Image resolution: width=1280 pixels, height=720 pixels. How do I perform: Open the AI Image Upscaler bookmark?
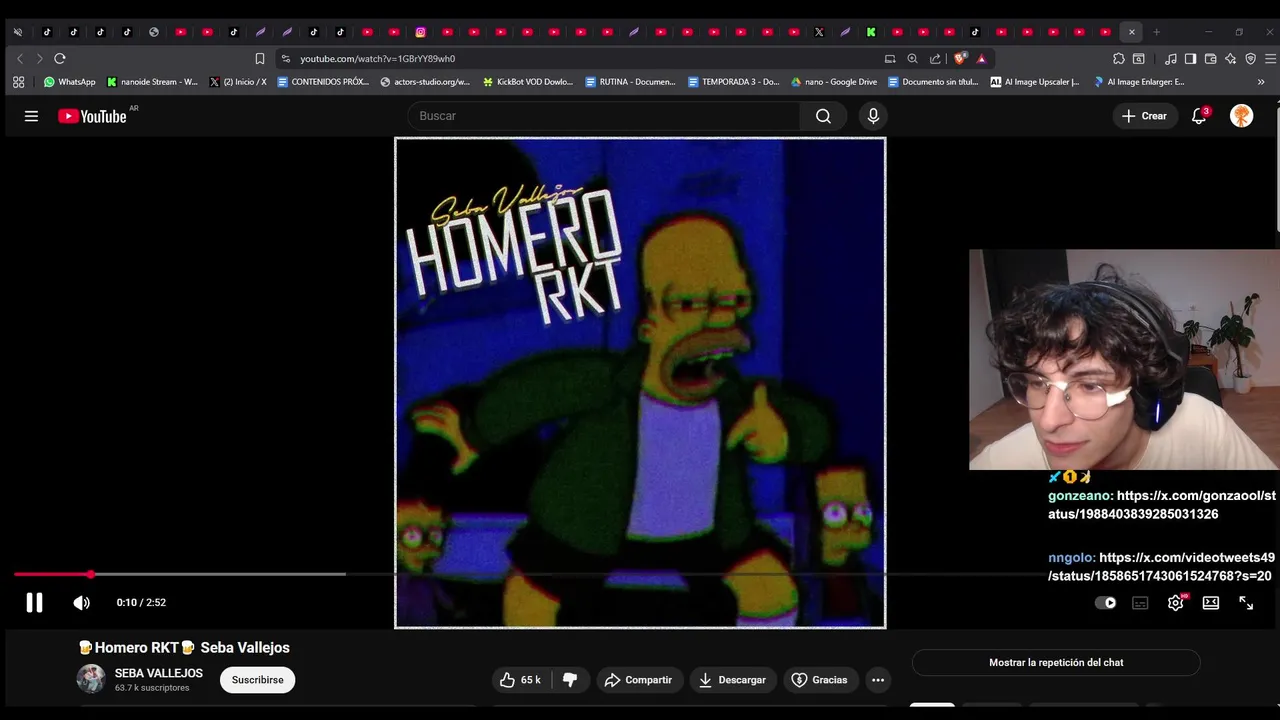click(1035, 82)
